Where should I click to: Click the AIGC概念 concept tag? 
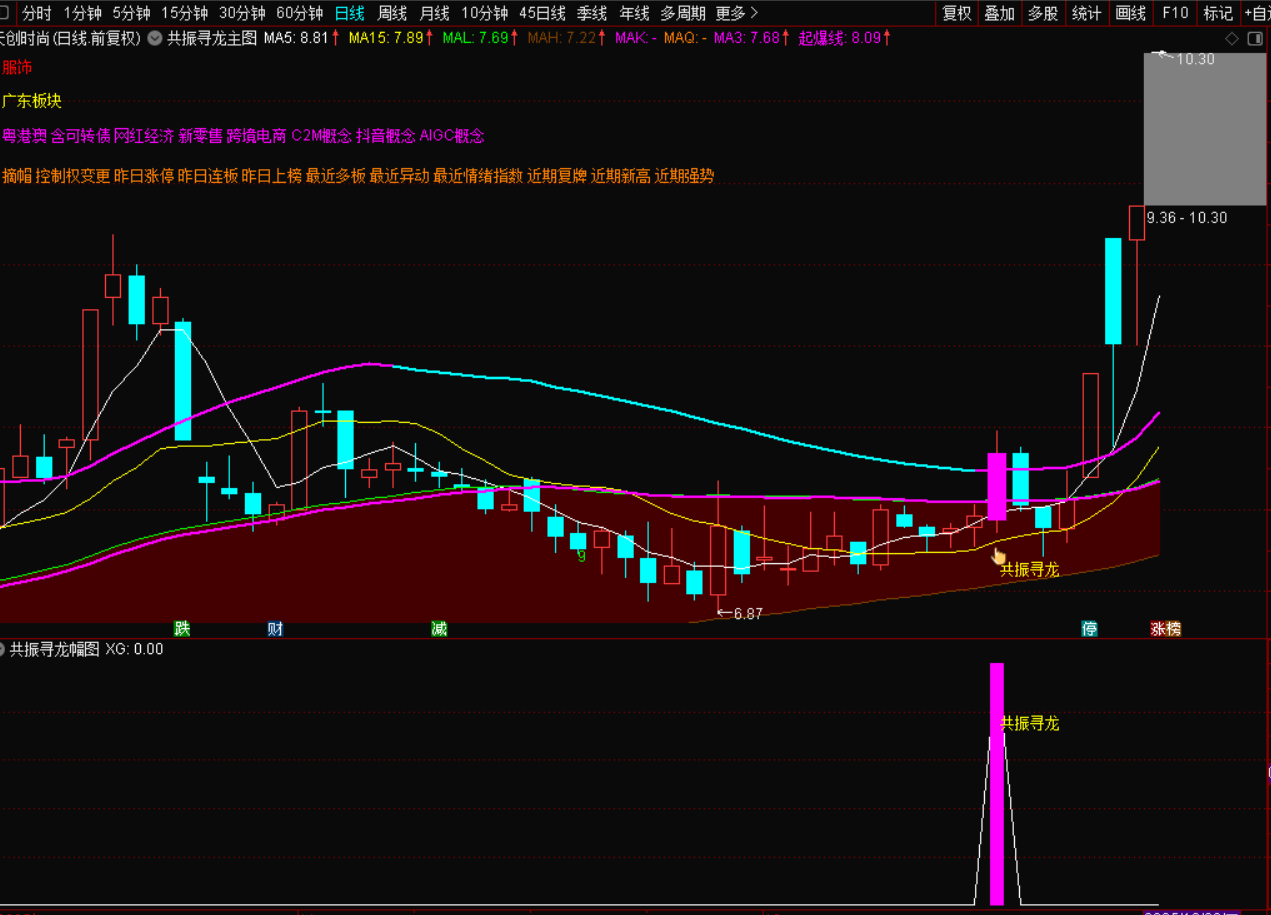(x=452, y=135)
